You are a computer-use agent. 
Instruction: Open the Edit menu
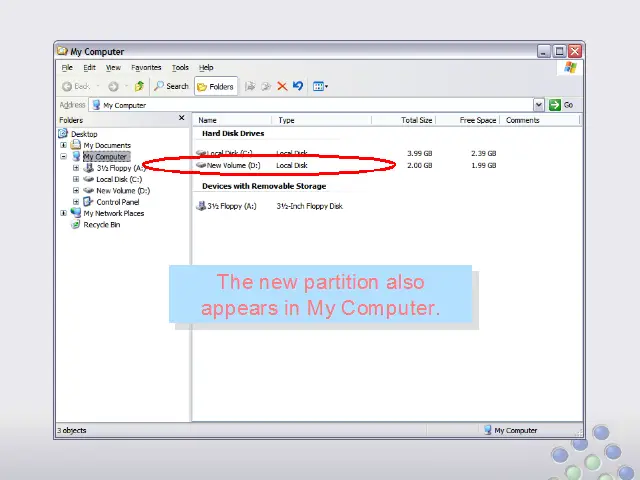[x=89, y=68]
